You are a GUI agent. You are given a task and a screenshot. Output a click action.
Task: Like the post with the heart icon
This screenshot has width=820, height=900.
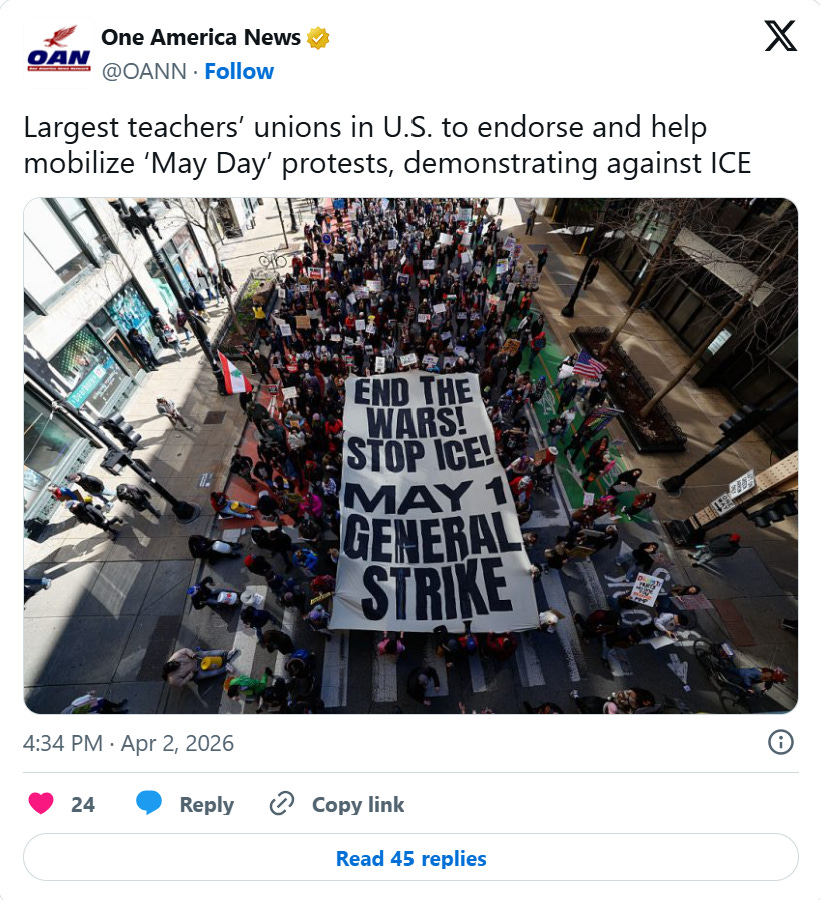click(41, 804)
